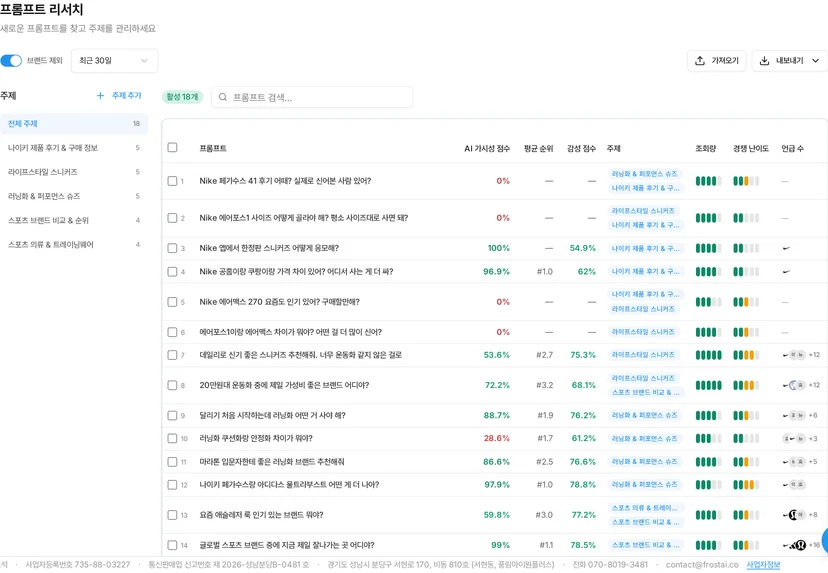Click the 사업자정보 footer link

click(763, 565)
